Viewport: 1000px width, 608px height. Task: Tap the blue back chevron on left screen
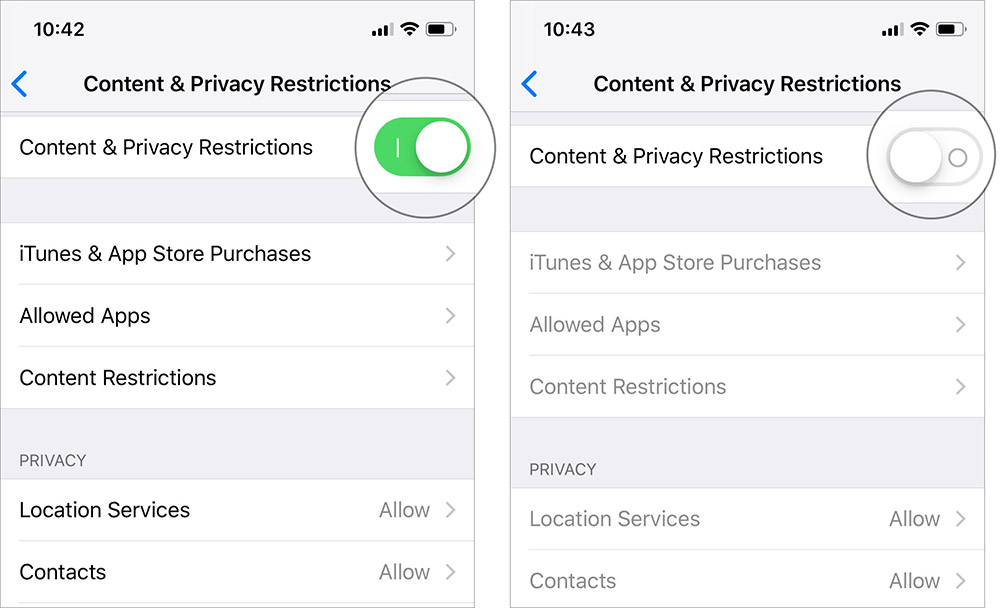(18, 84)
